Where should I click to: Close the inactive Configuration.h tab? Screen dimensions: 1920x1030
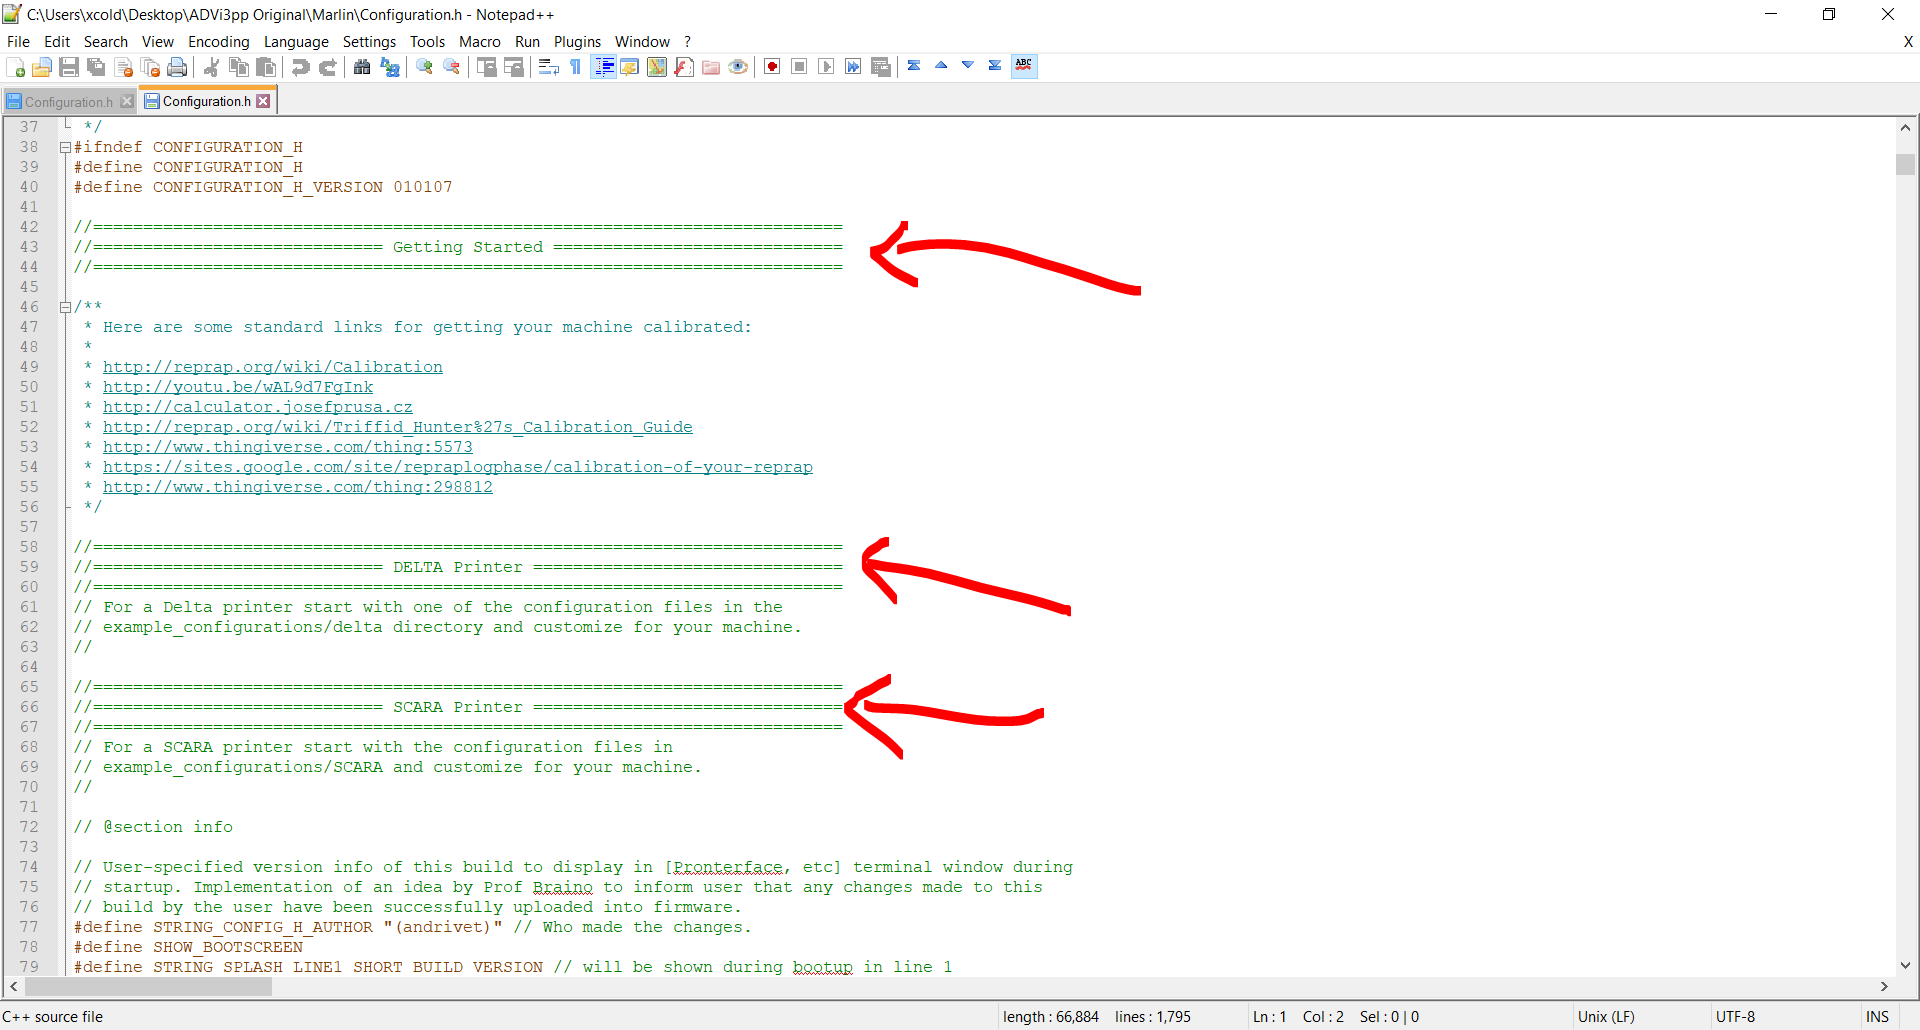tap(127, 102)
